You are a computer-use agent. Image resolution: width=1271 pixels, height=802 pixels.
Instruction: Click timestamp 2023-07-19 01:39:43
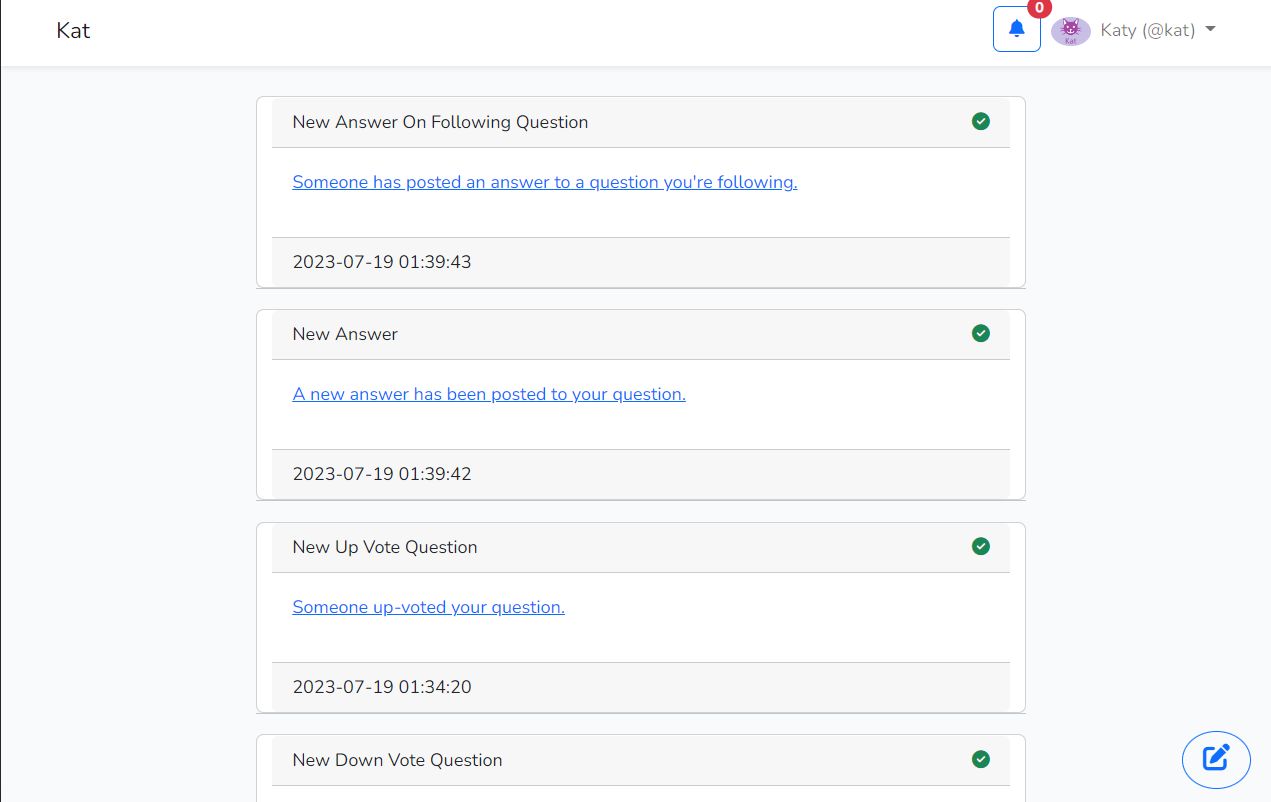click(382, 262)
